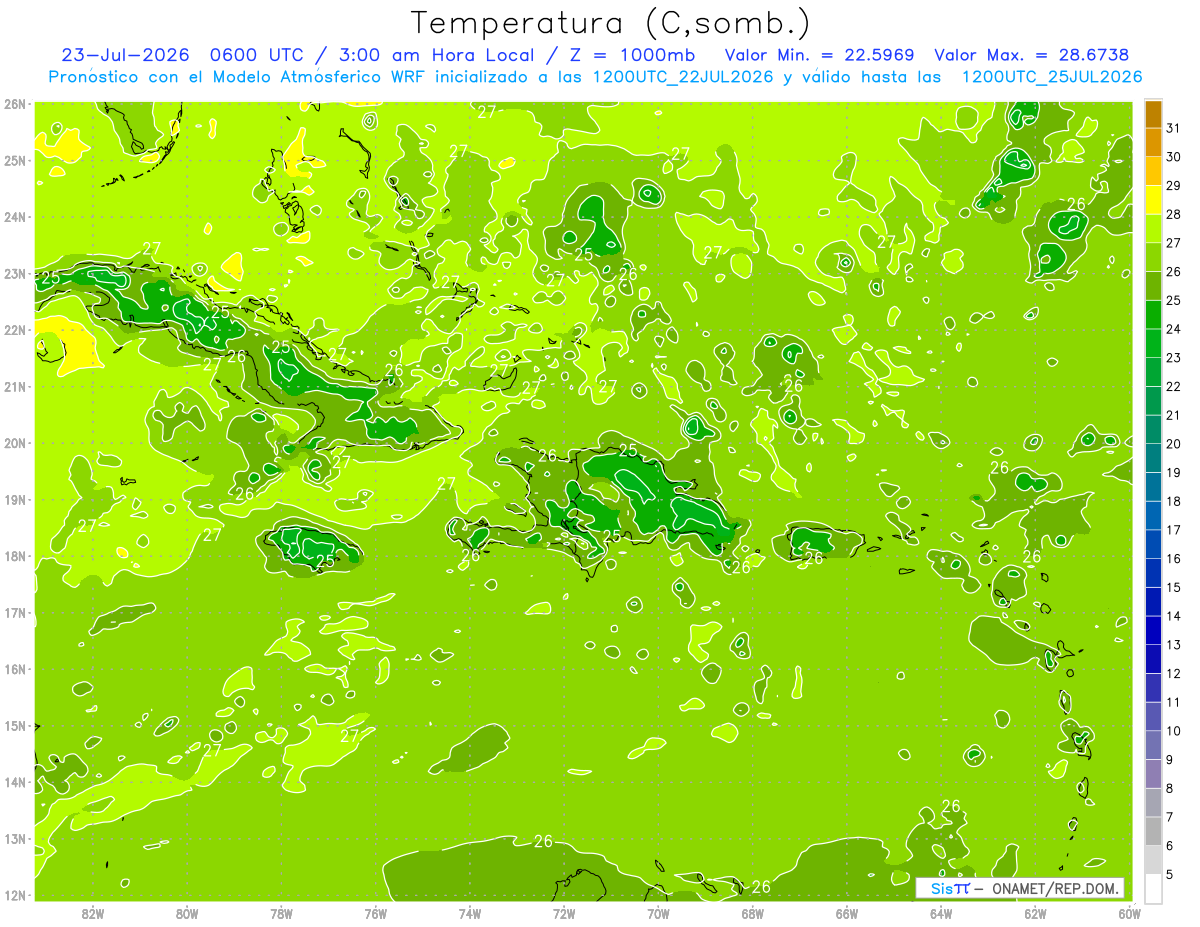
Task: Select the date text "23-Jul-2026"
Action: click(x=123, y=55)
